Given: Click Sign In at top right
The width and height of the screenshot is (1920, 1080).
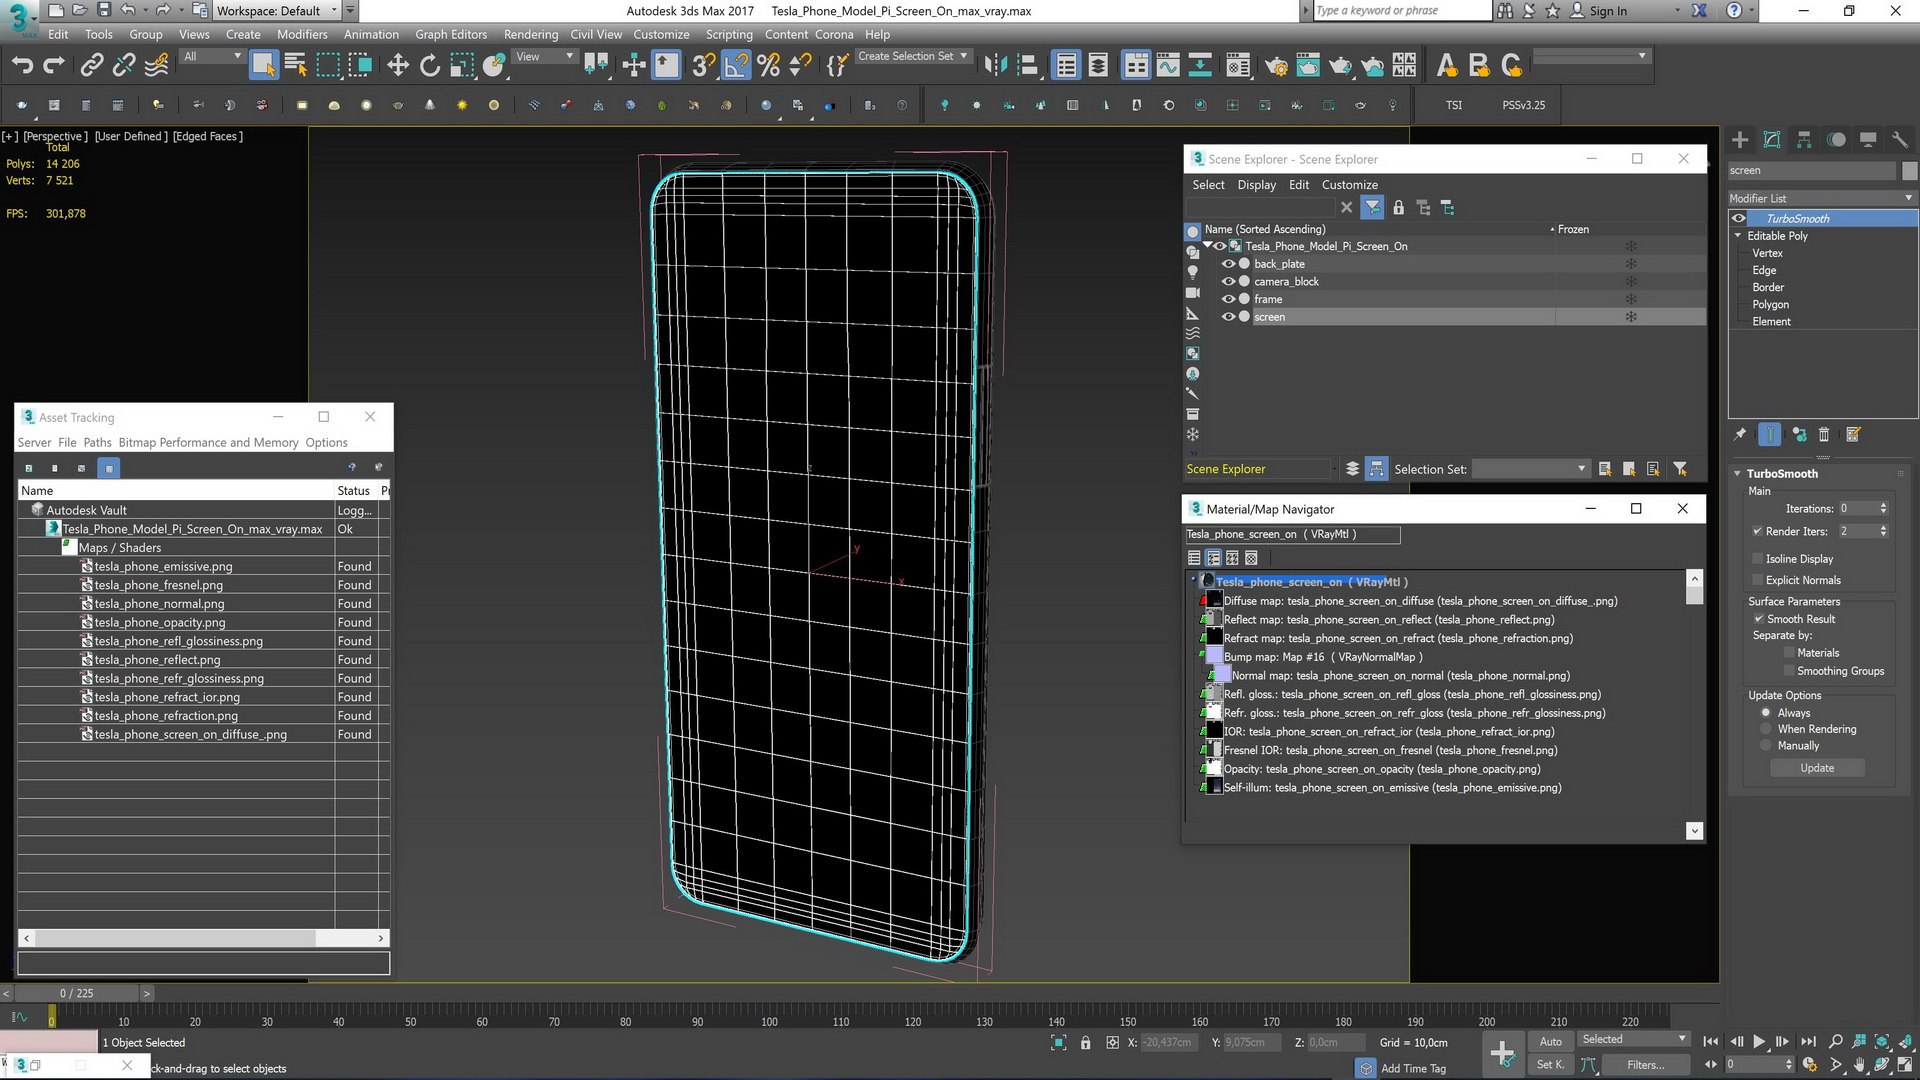Looking at the screenshot, I should pyautogui.click(x=1608, y=11).
